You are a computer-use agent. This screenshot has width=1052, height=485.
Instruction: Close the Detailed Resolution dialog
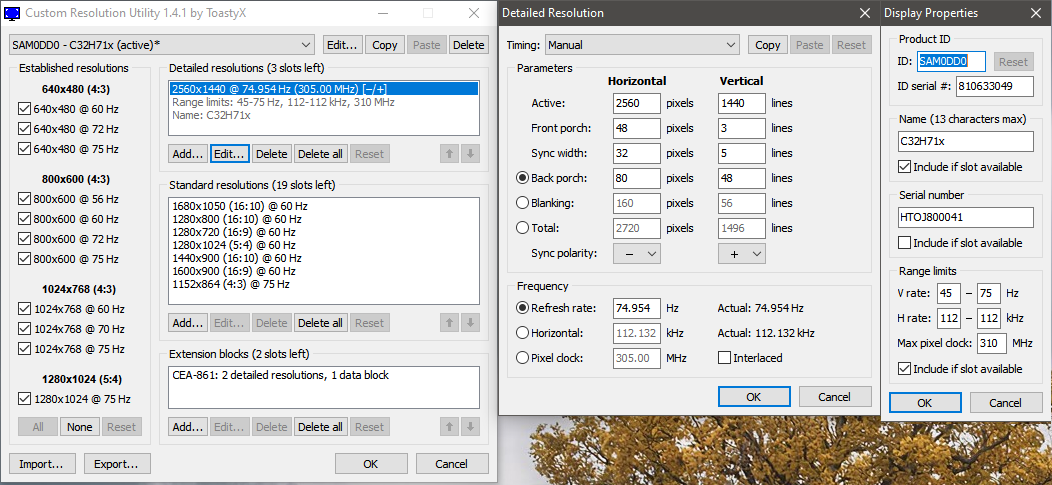[865, 13]
